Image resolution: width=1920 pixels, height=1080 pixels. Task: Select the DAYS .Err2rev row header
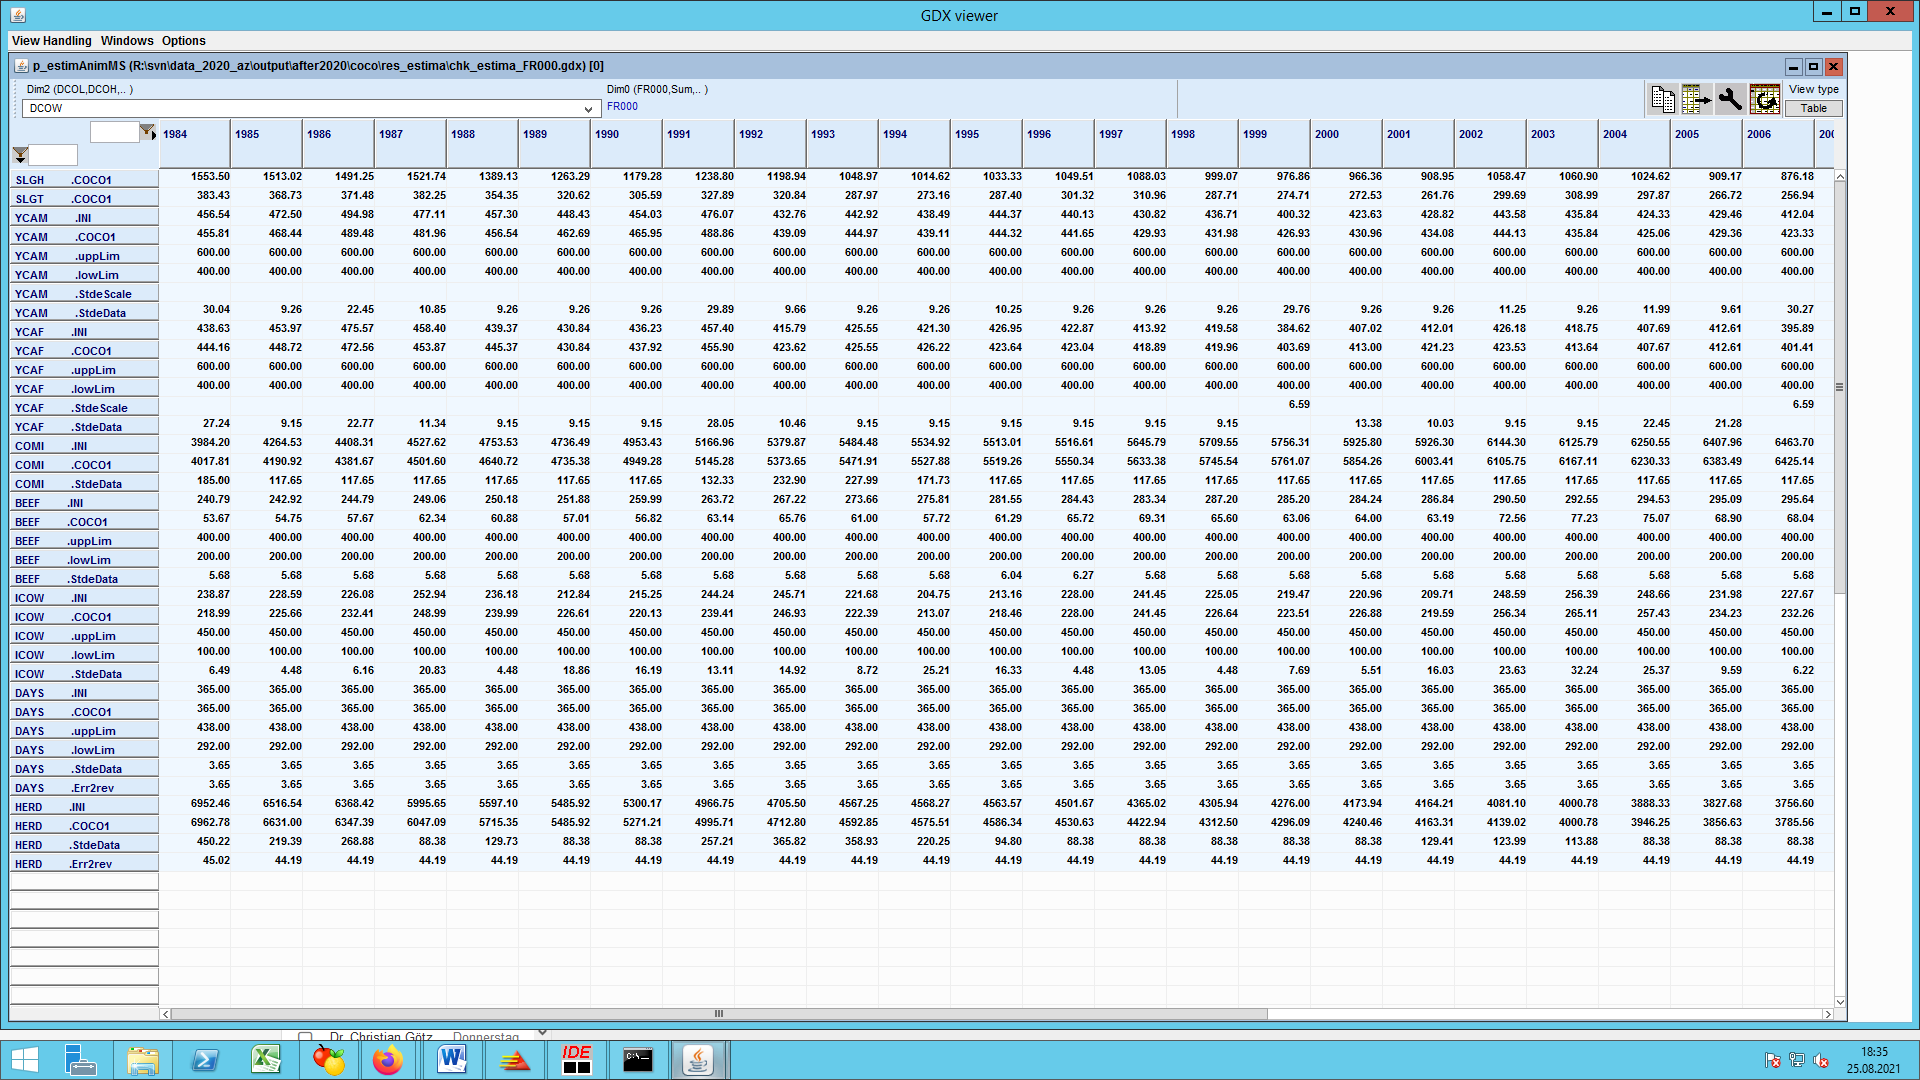pos(84,788)
